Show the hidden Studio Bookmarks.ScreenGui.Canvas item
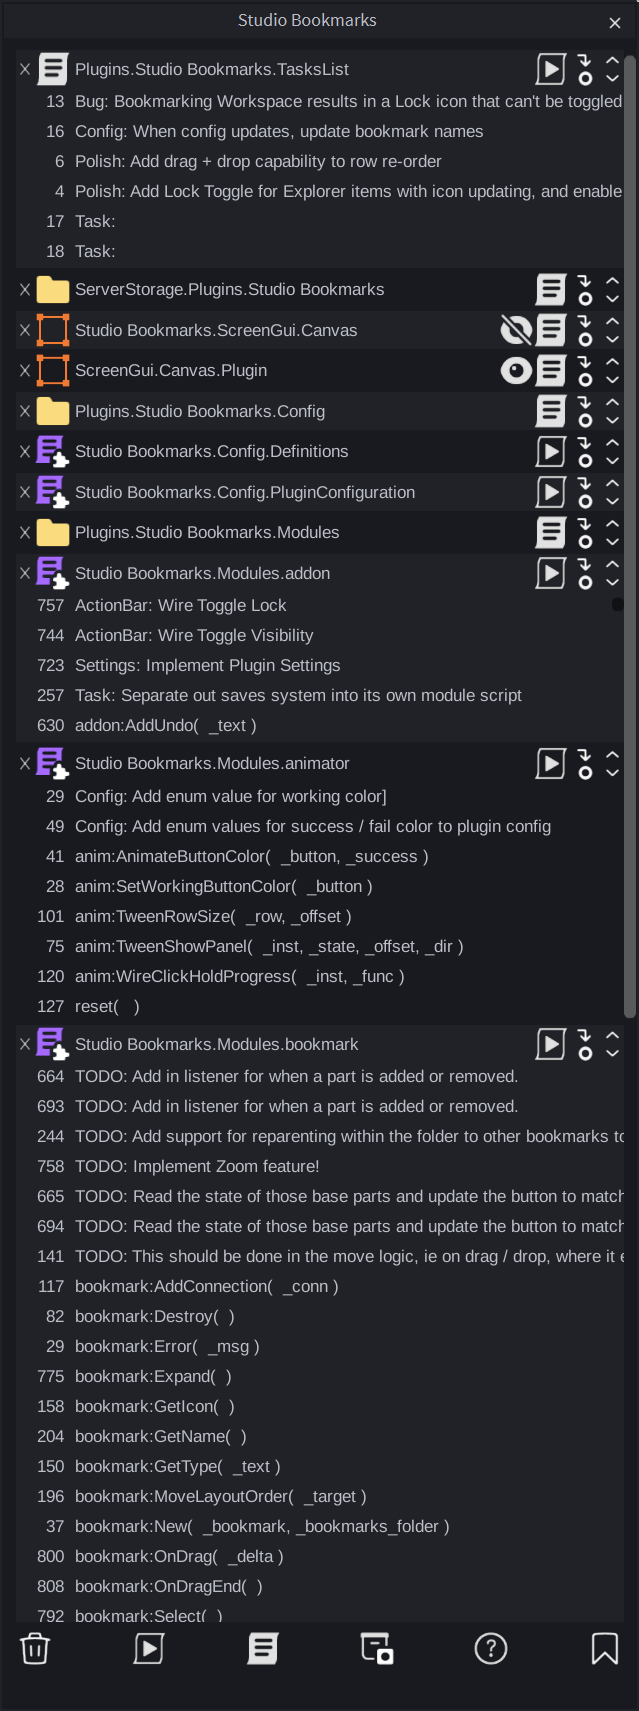639x1711 pixels. [516, 330]
